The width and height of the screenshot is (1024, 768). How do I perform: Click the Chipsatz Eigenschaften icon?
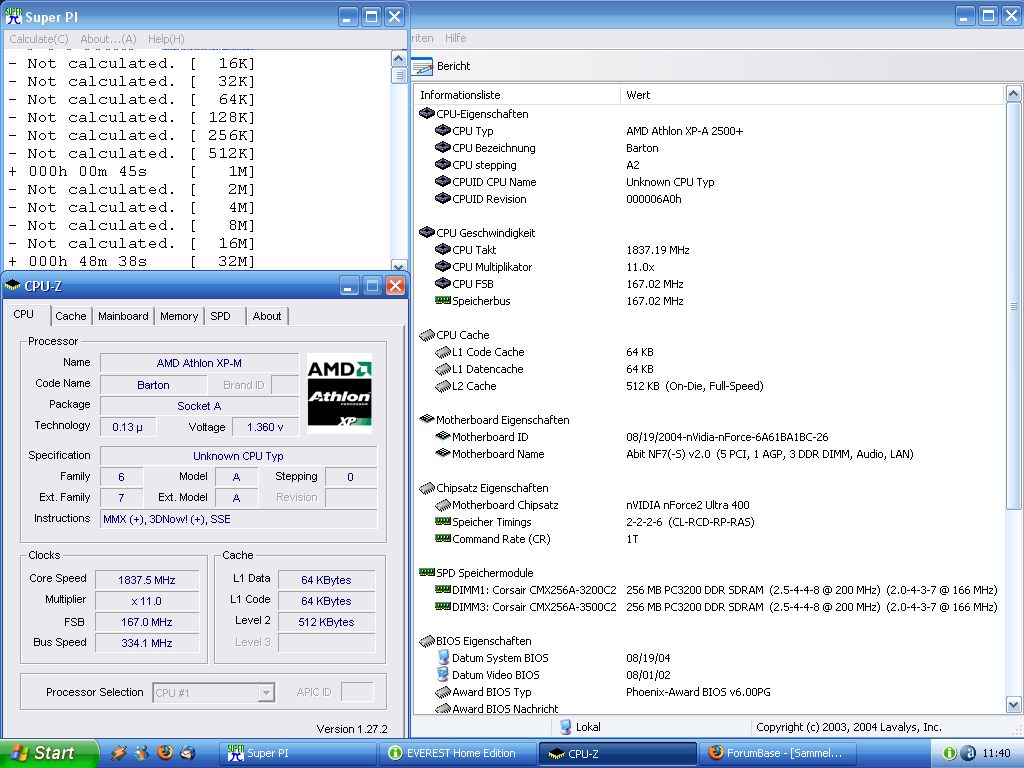coord(426,488)
